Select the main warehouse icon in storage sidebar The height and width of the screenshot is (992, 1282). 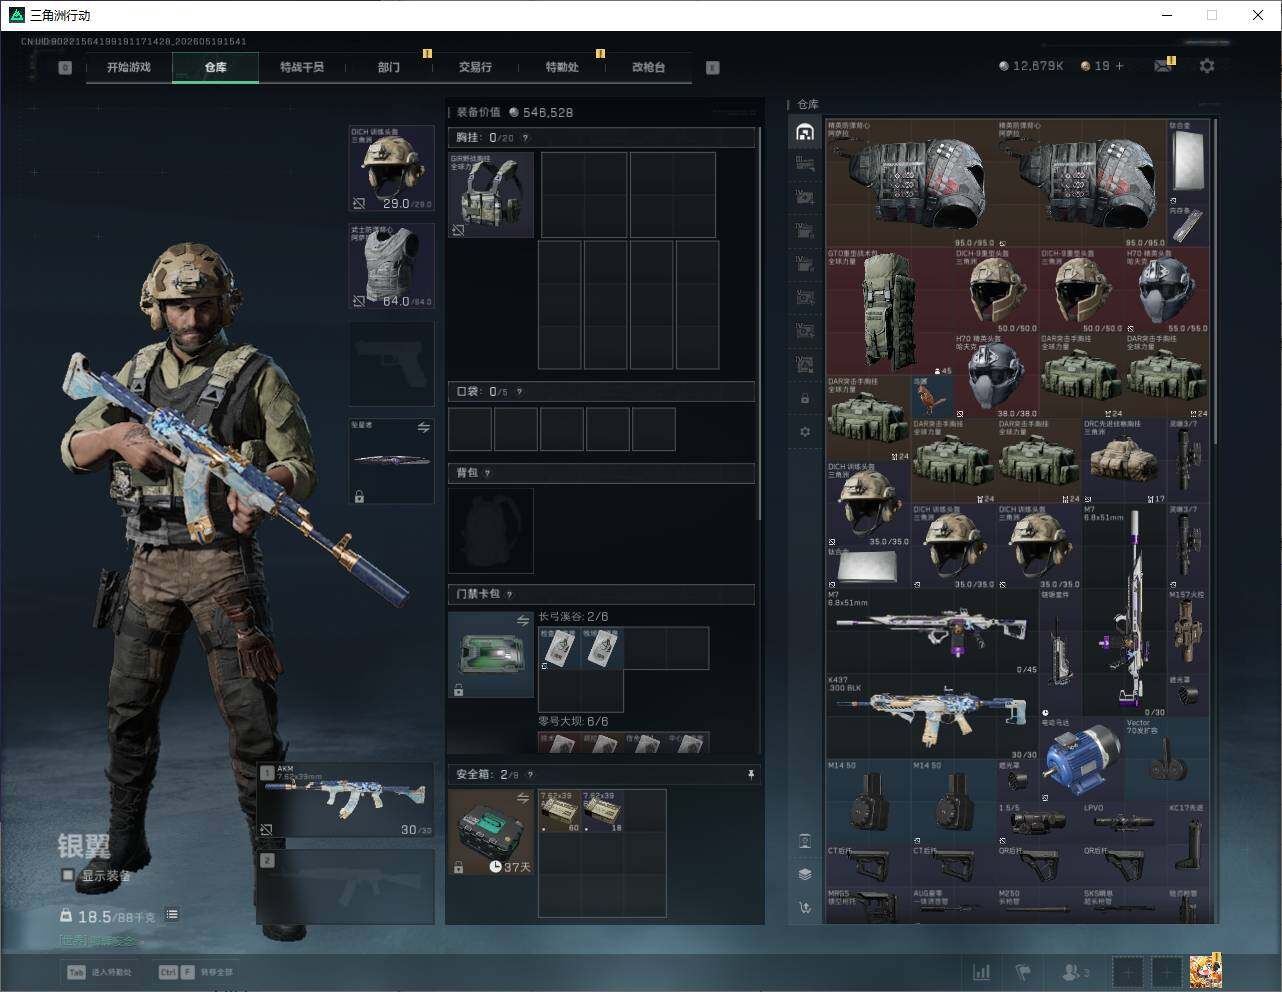click(x=805, y=132)
